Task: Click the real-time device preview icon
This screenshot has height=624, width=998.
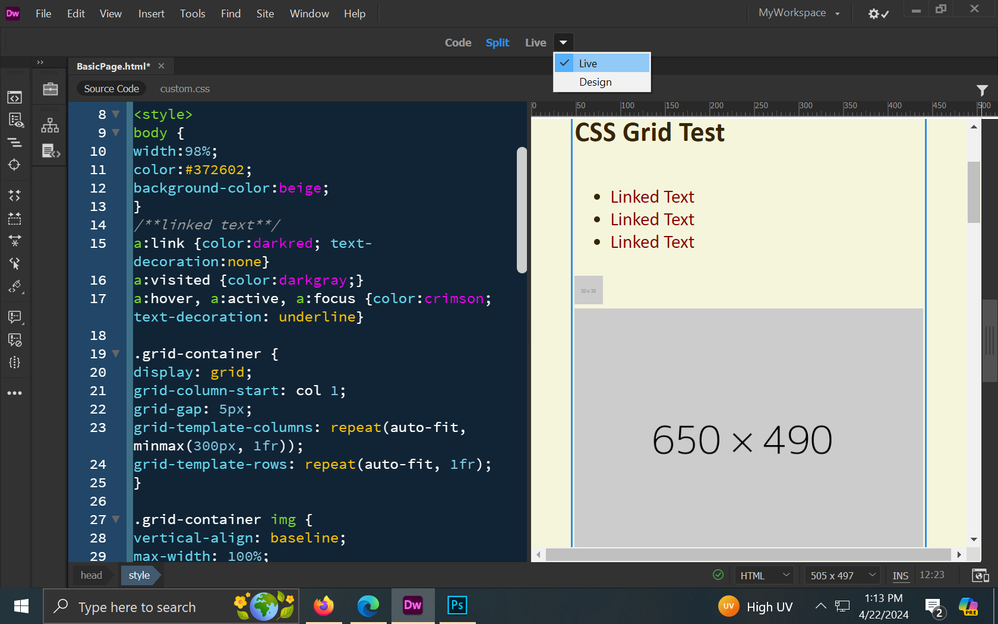Action: click(980, 576)
